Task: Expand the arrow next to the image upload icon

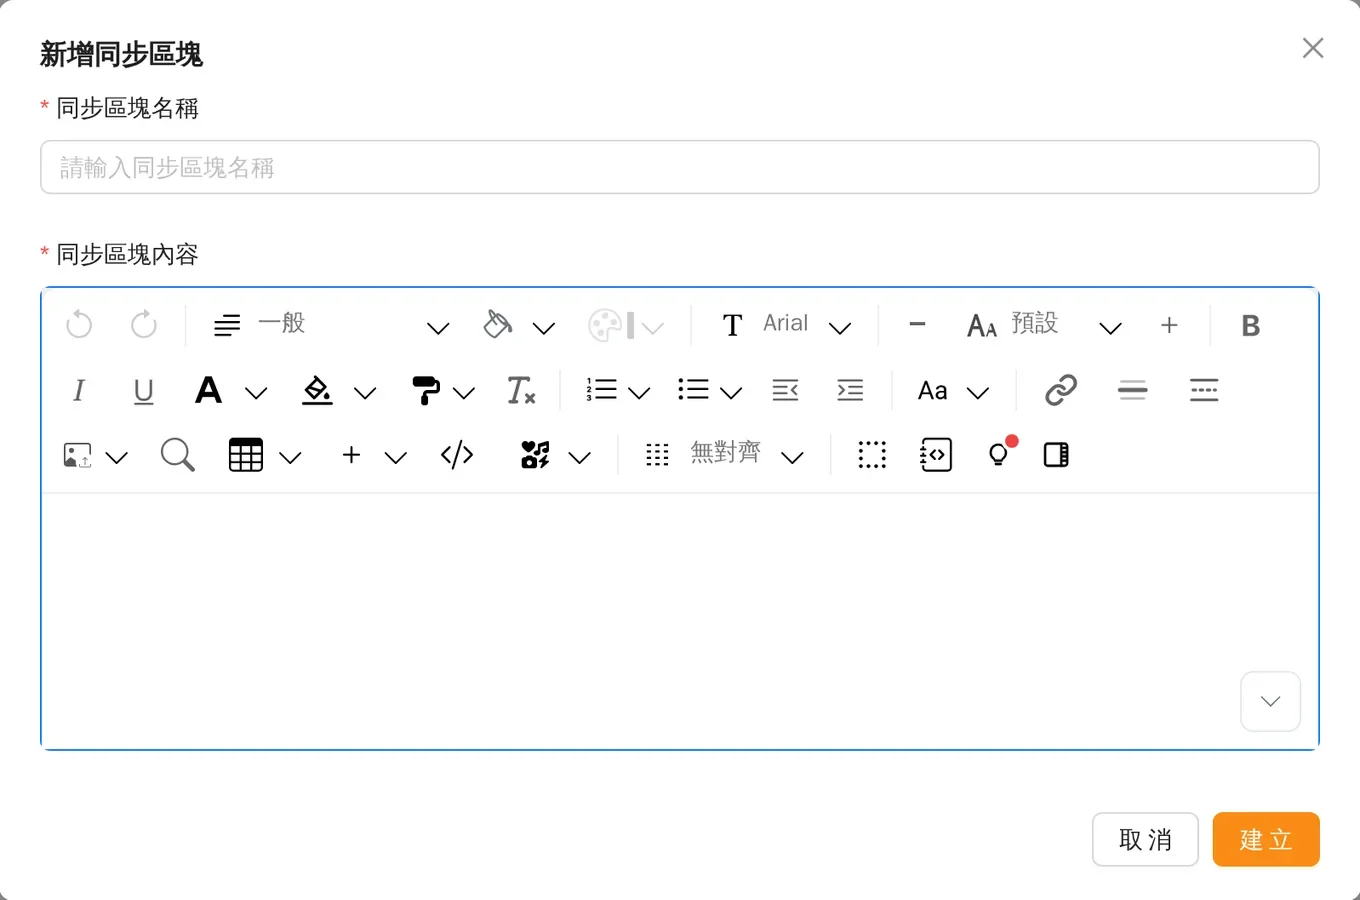Action: [117, 457]
